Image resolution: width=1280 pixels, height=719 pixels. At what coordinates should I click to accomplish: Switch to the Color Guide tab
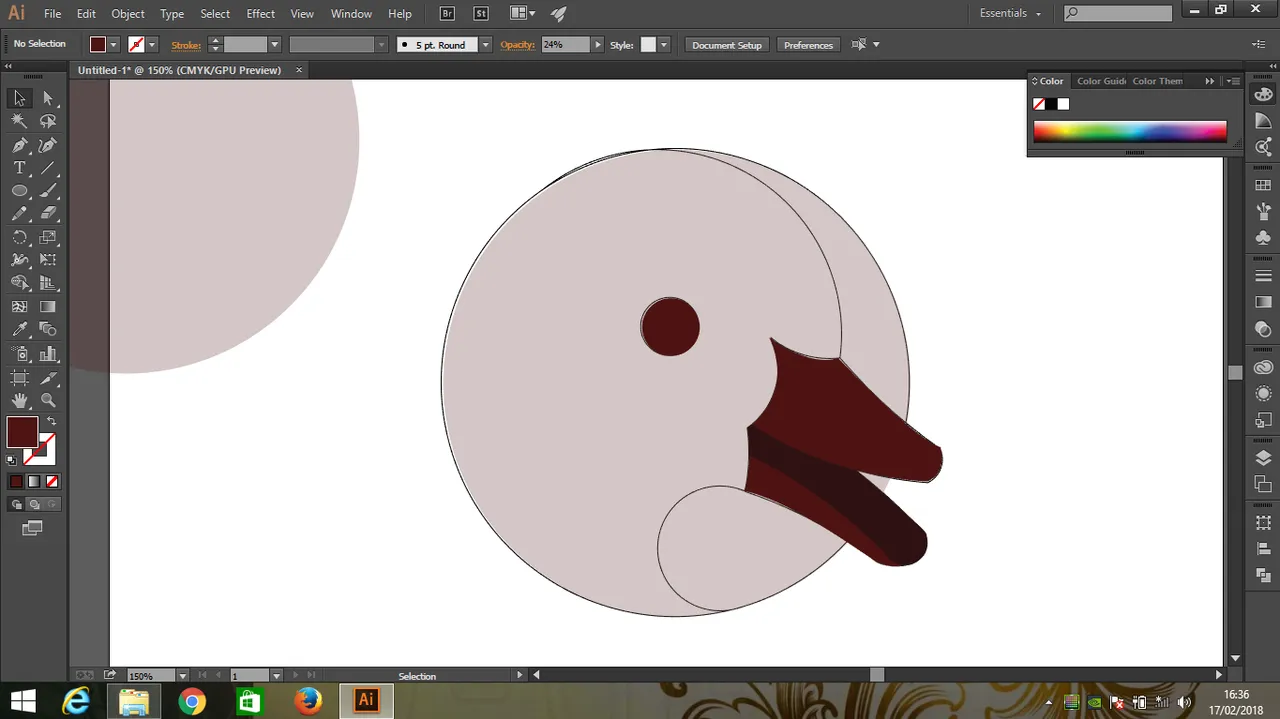pos(1101,81)
